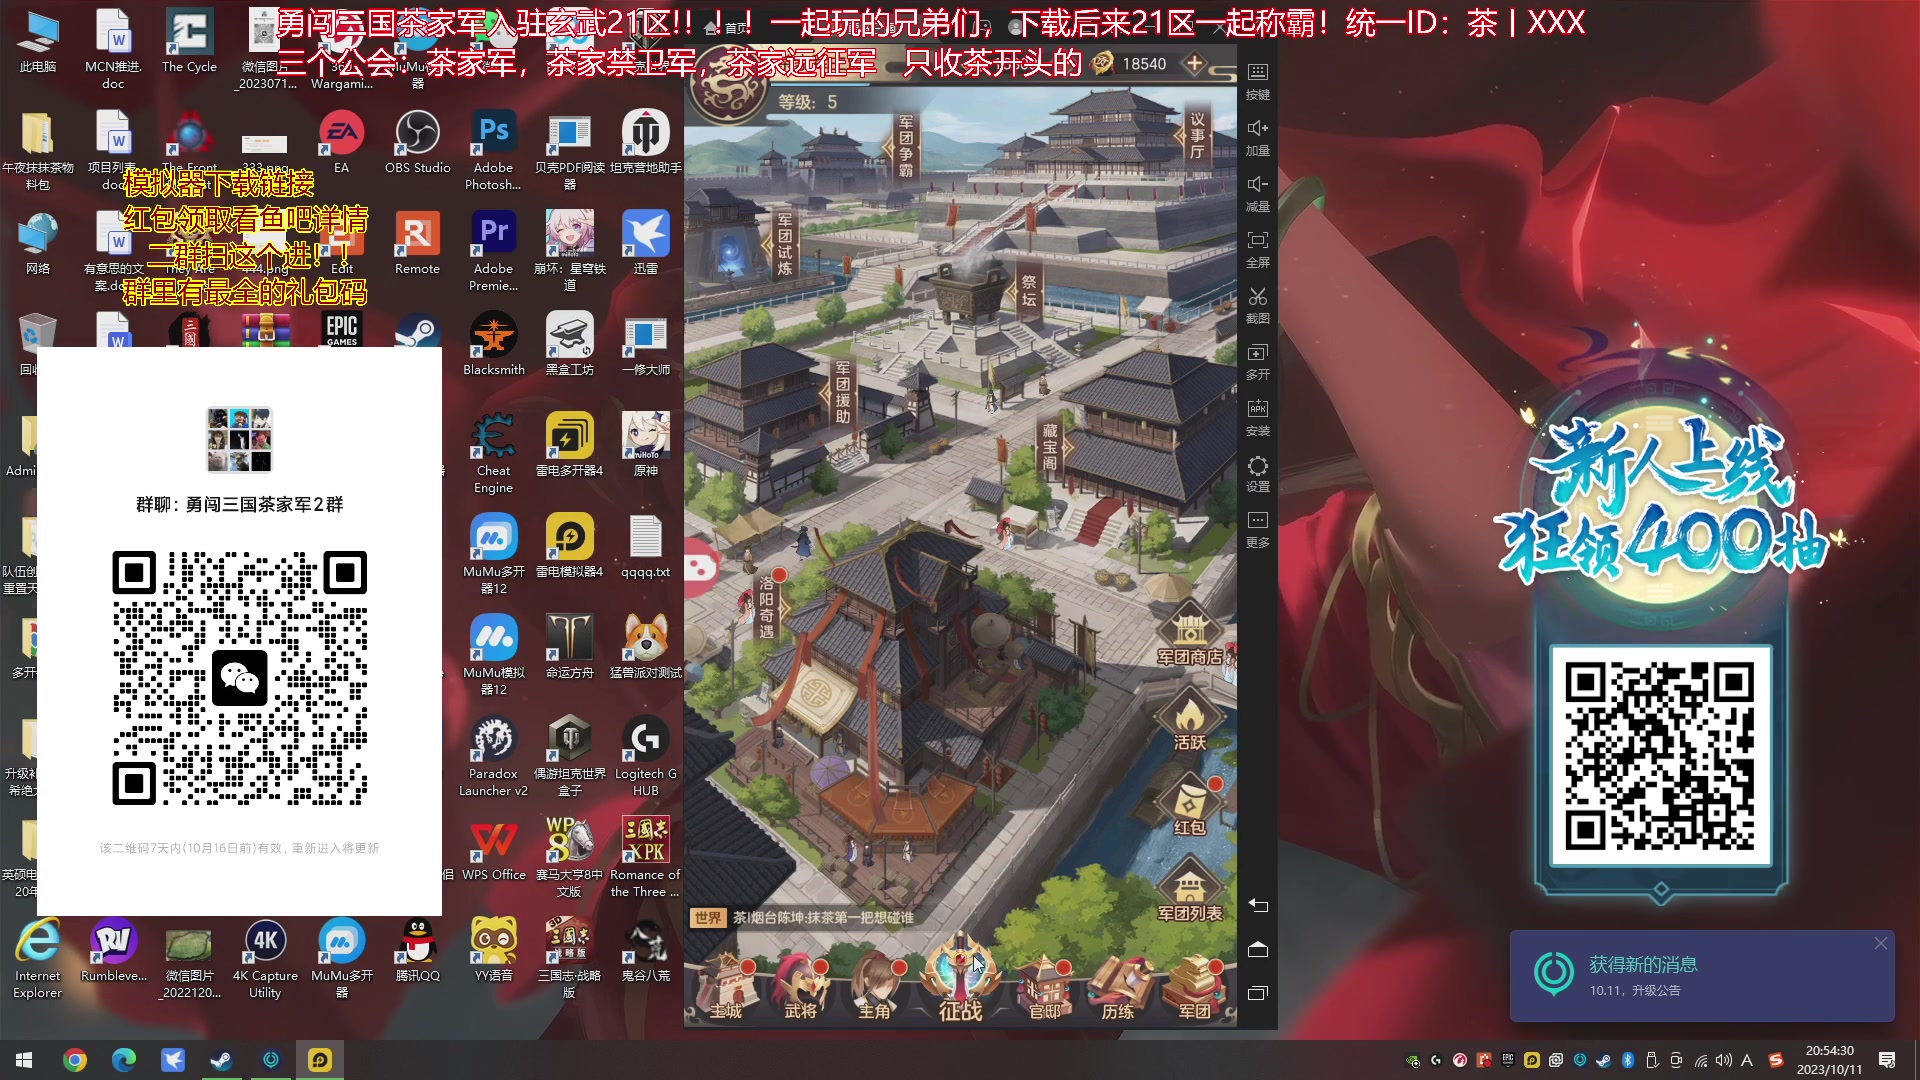Click the screenshot scissors icon in emulator sidebar

point(1257,298)
